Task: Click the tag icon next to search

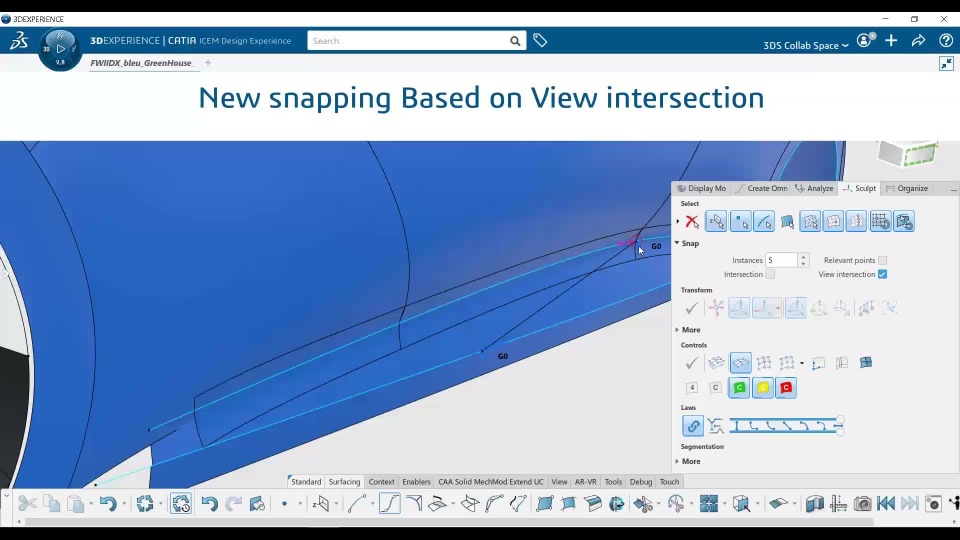Action: [540, 40]
